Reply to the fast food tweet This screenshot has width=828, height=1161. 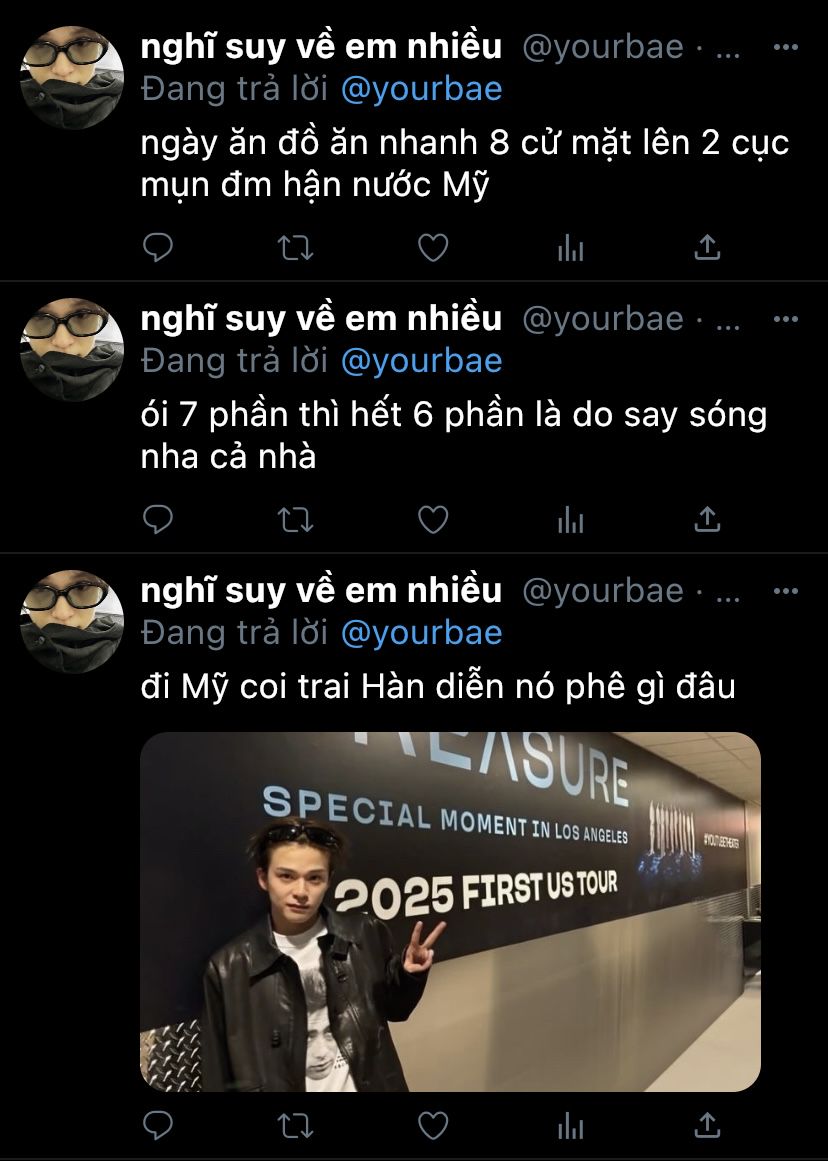click(157, 247)
